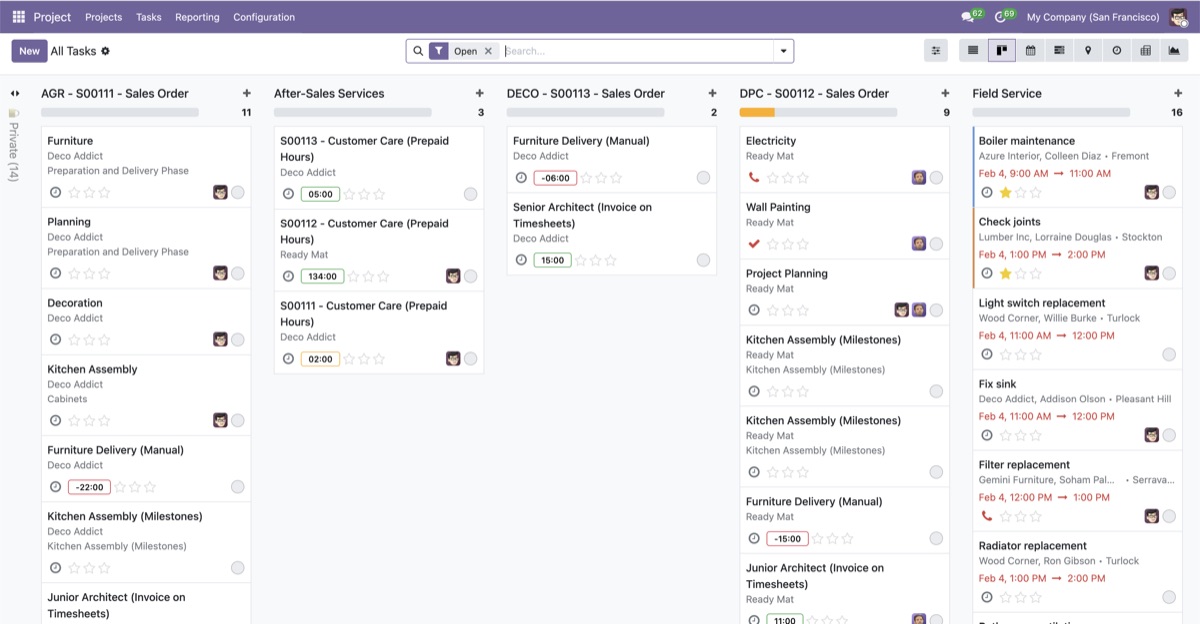Click the 05:00 remaining hours badge
Image resolution: width=1200 pixels, height=624 pixels.
pyautogui.click(x=320, y=194)
